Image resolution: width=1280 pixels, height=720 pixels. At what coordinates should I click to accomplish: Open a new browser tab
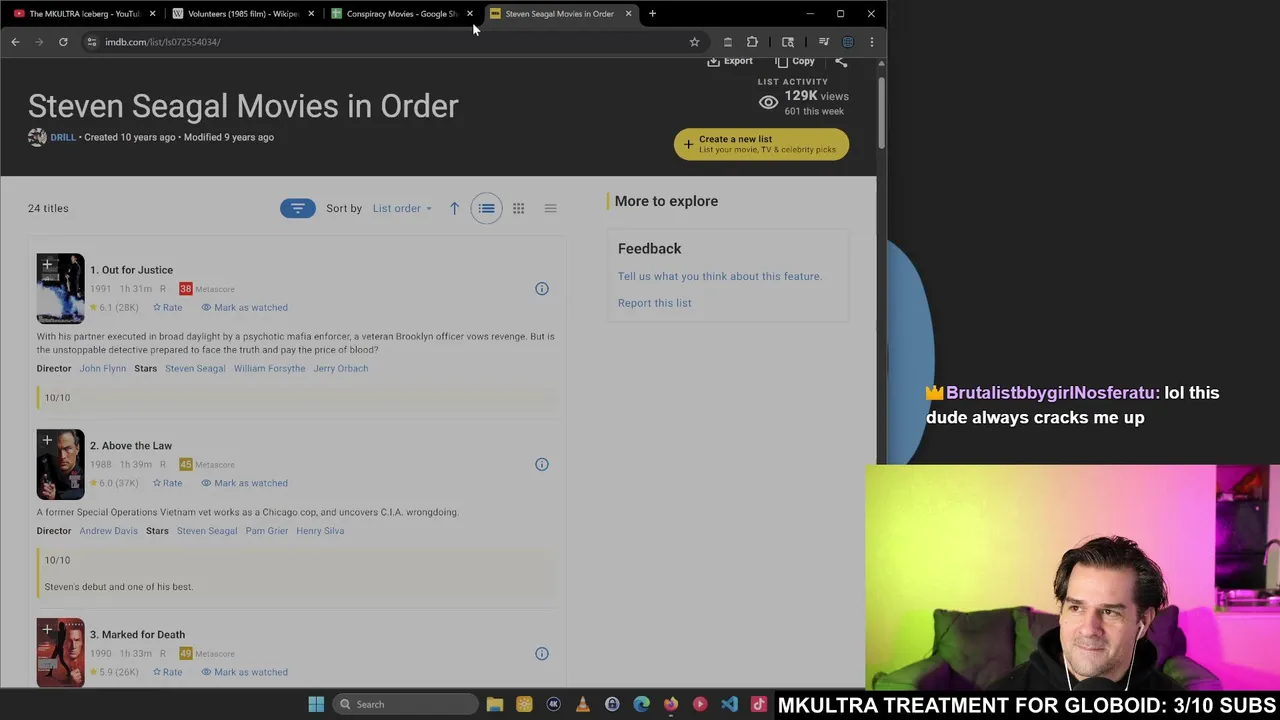(x=652, y=14)
